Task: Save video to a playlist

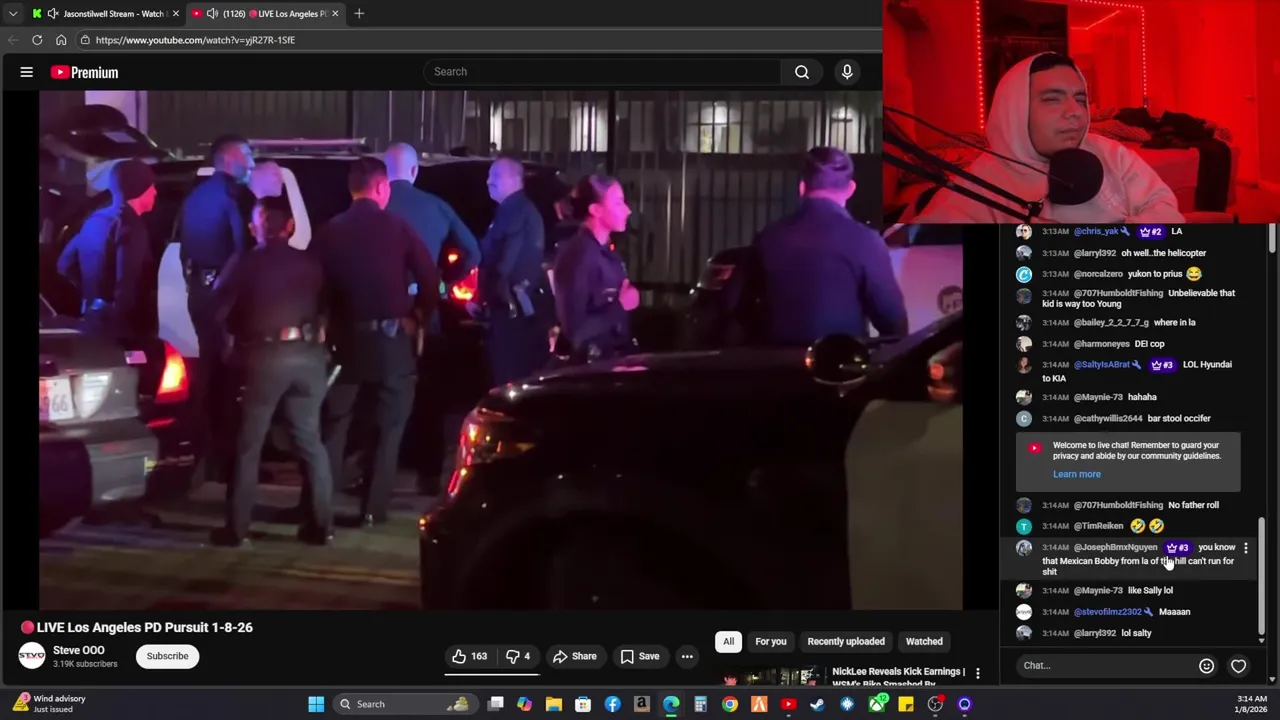Action: [x=640, y=656]
